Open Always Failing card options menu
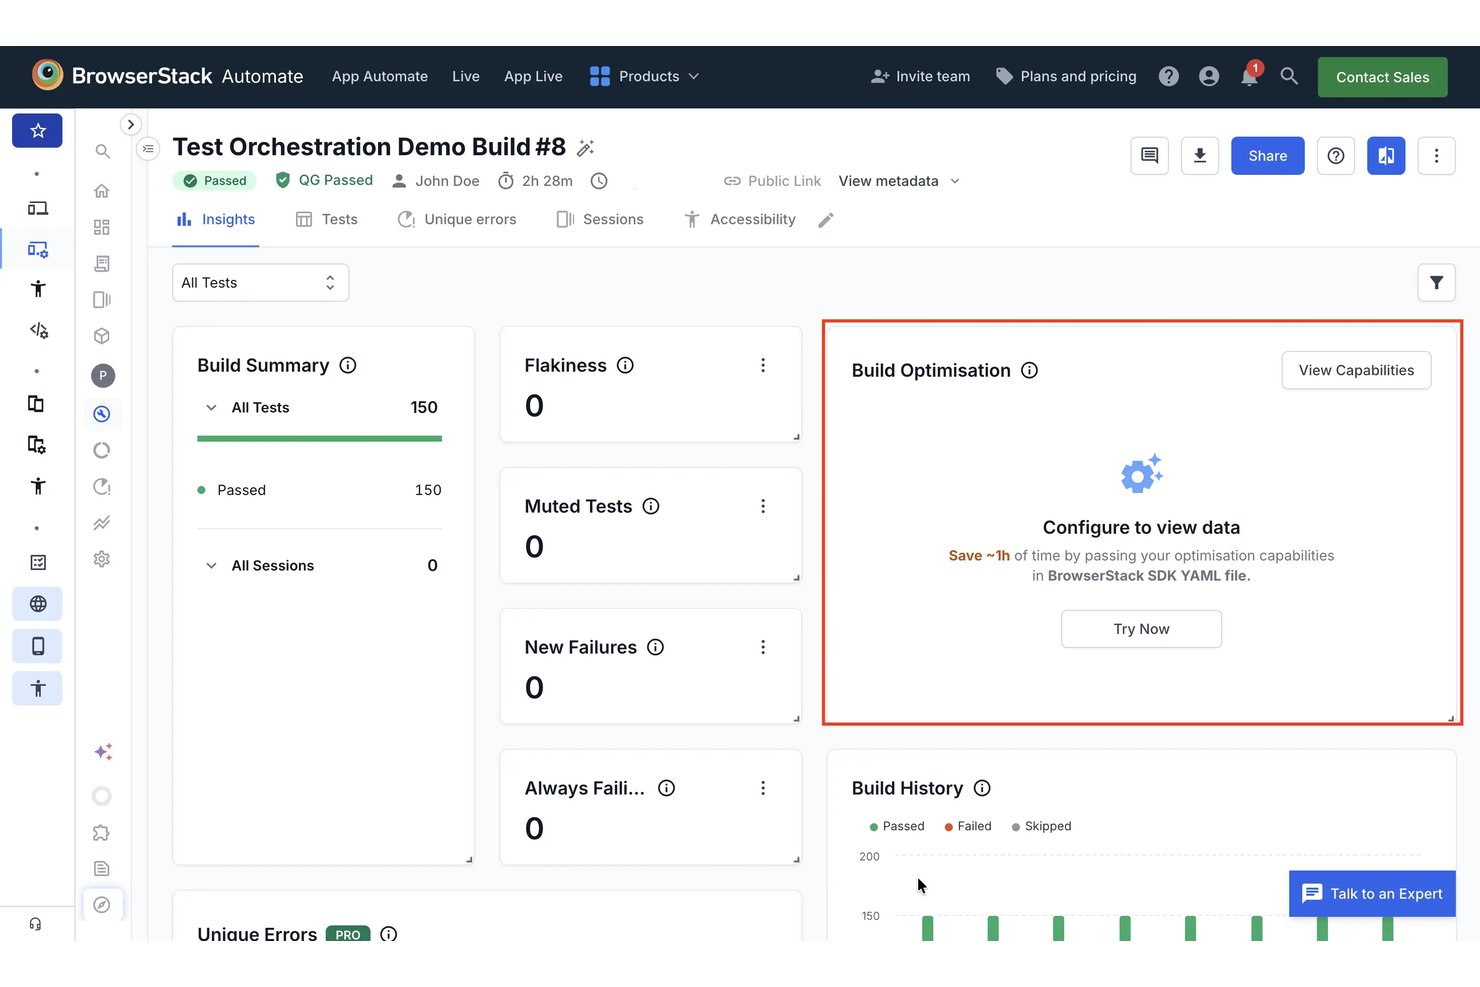The image size is (1480, 987). click(x=763, y=788)
